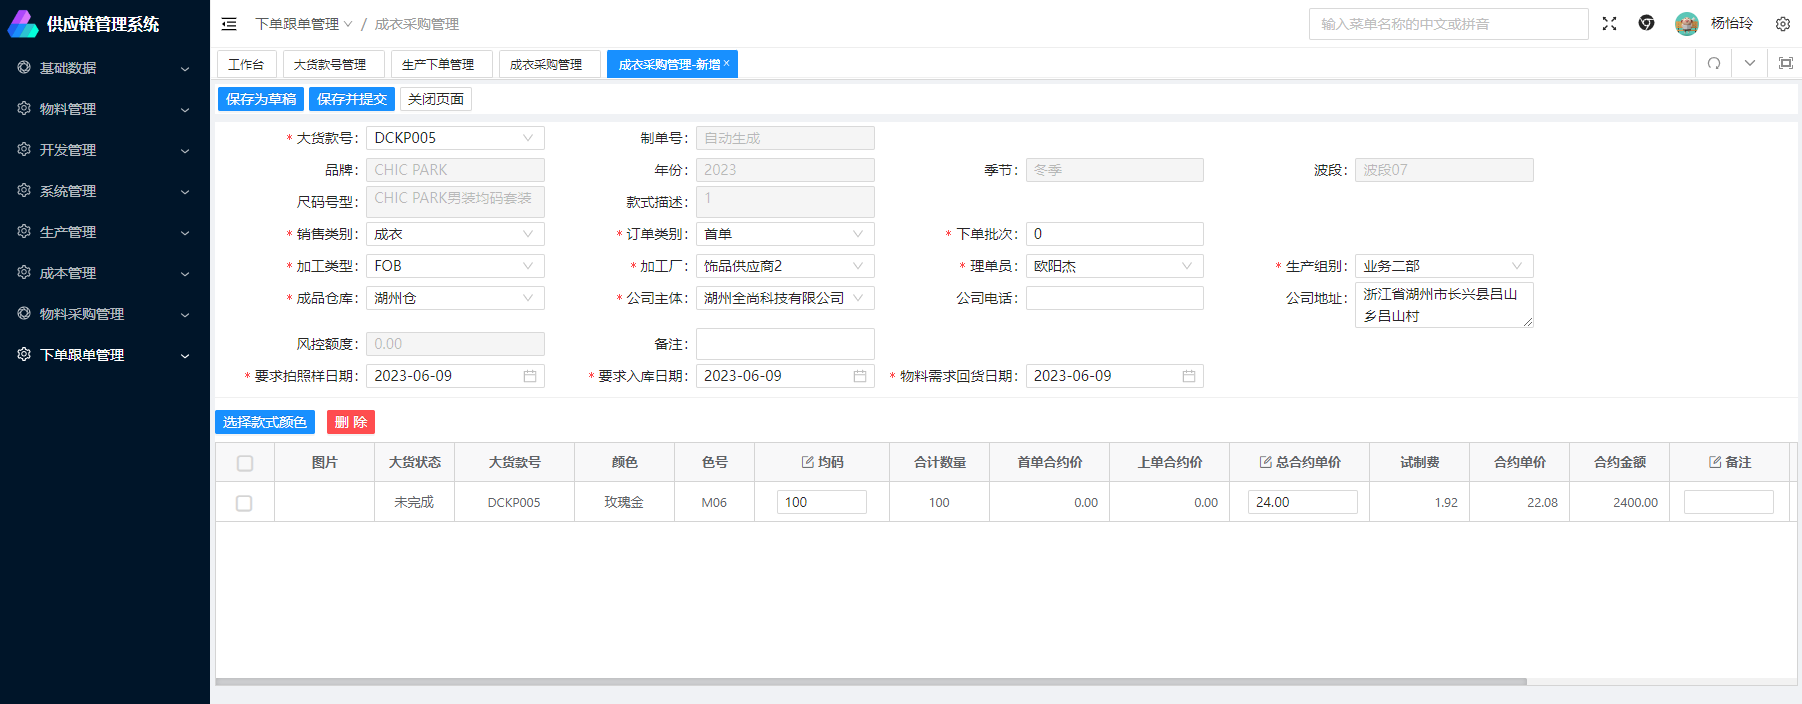Check the row checkbox for DCKP005 玫瑰金
Screen dimensions: 1802x704
(x=244, y=503)
